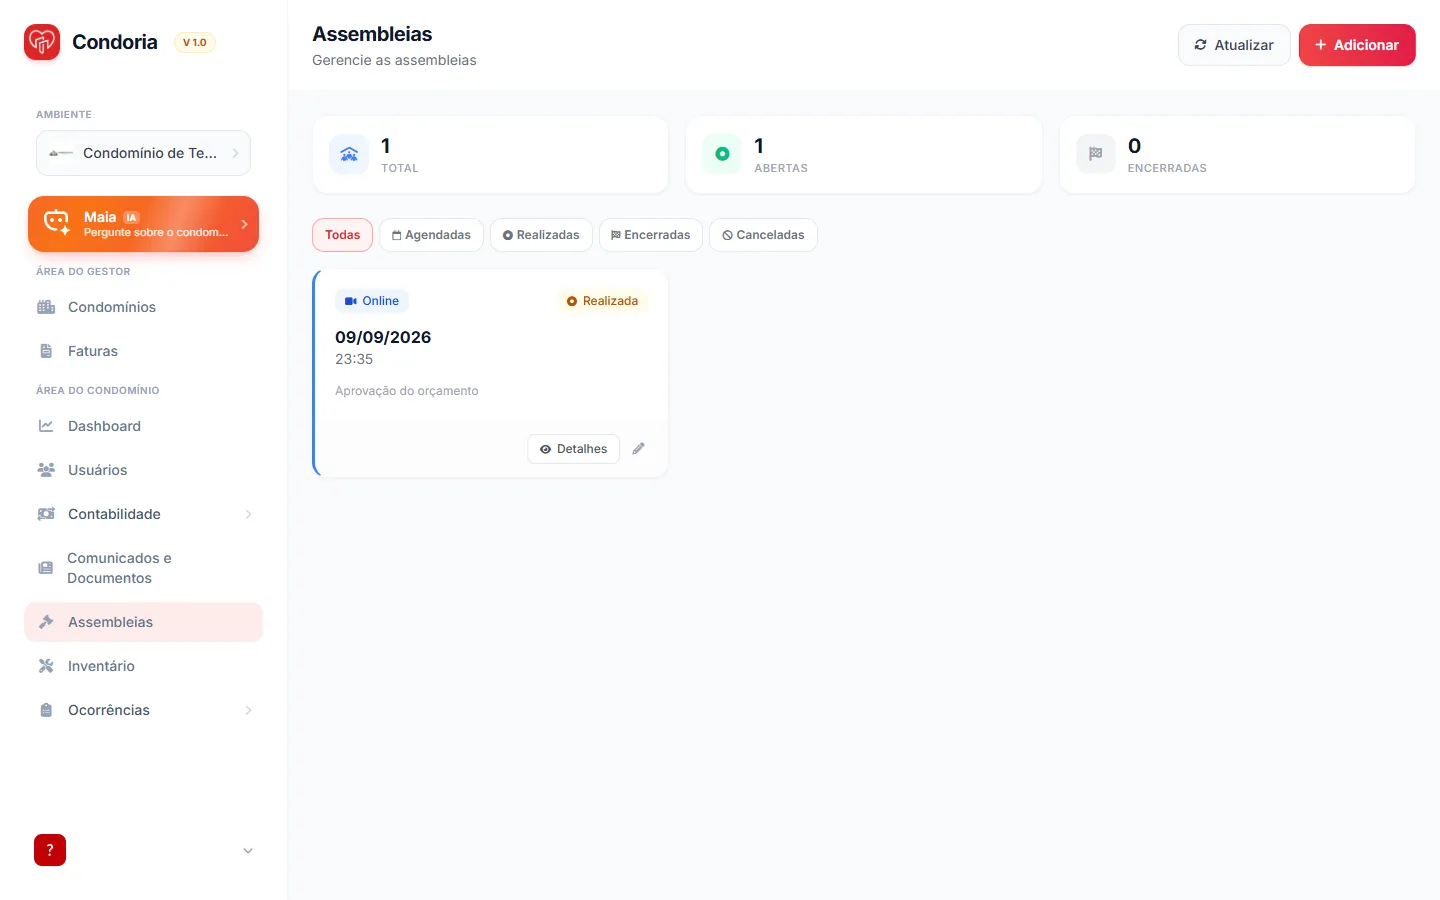Screen dimensions: 1440x900
Task: View Detalhes of the 09/09/2026 assembly
Action: pos(574,449)
